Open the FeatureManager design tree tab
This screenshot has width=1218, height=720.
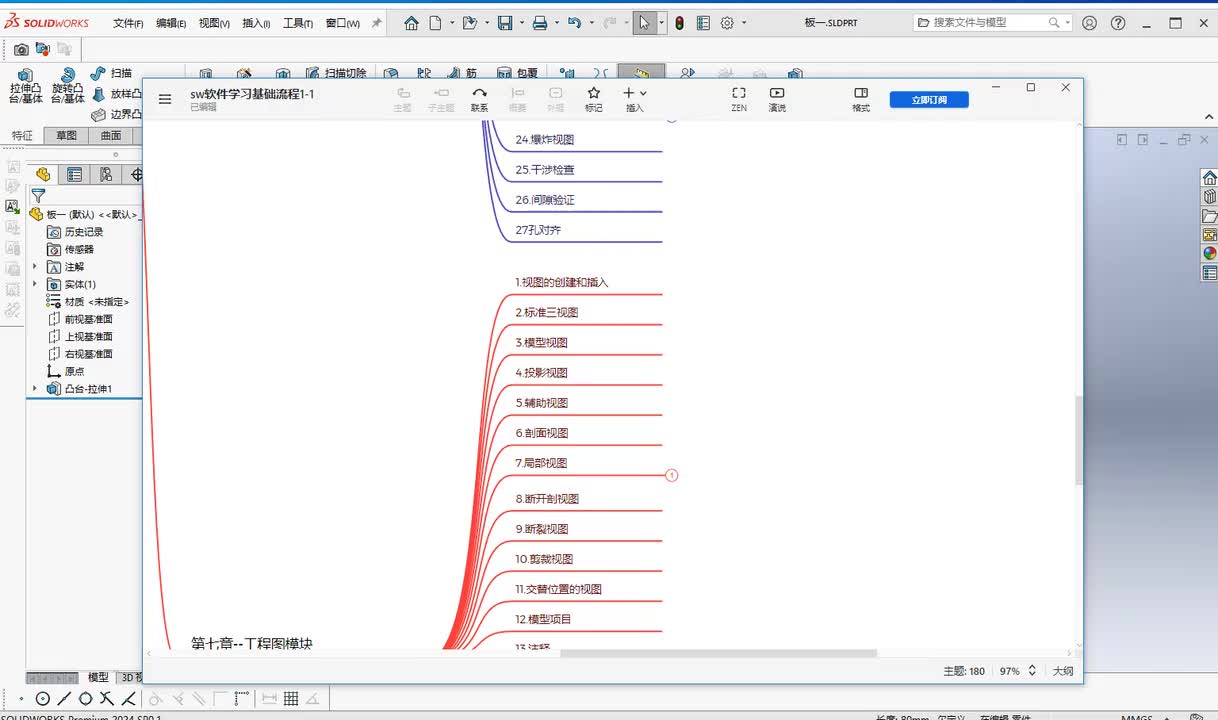[43, 175]
